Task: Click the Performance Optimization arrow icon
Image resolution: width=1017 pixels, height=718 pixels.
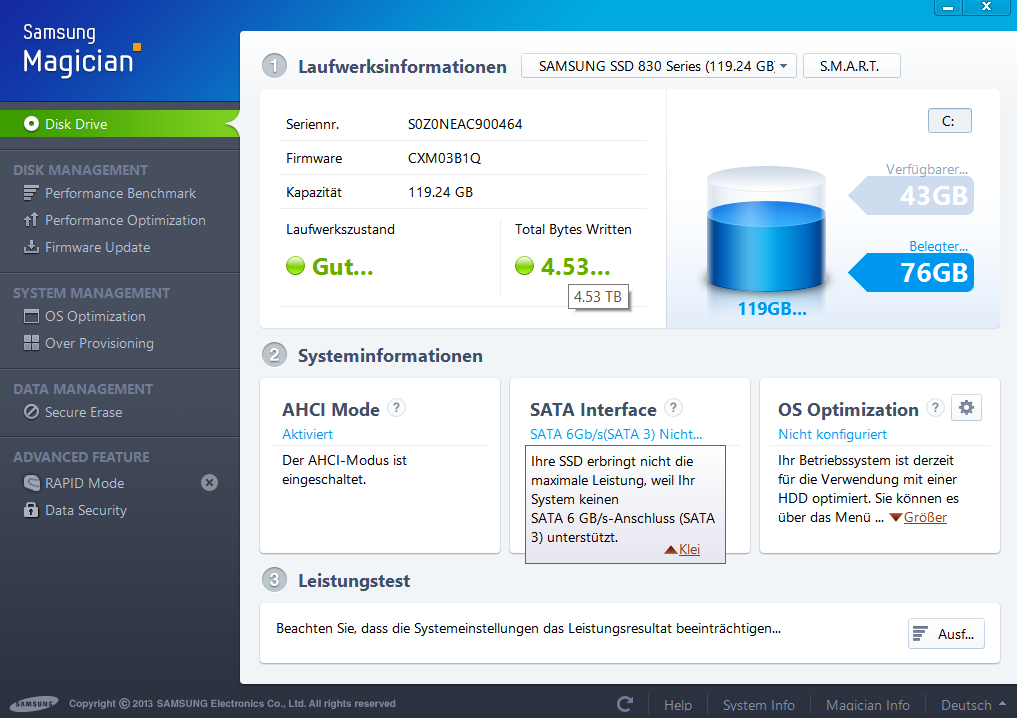Action: click(31, 221)
